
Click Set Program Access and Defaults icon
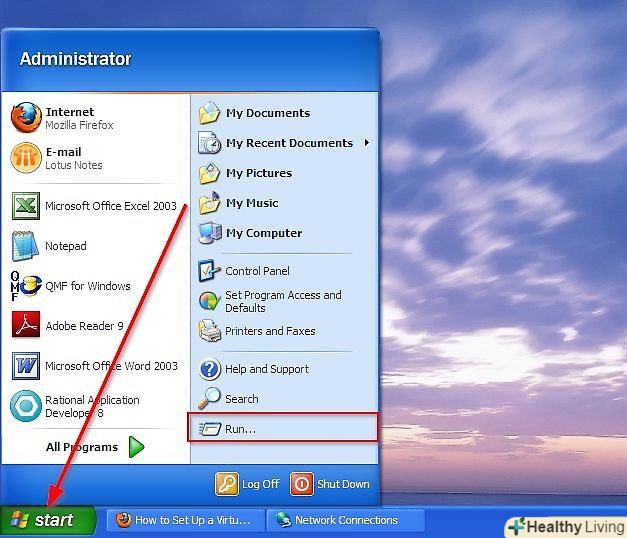pyautogui.click(x=210, y=301)
